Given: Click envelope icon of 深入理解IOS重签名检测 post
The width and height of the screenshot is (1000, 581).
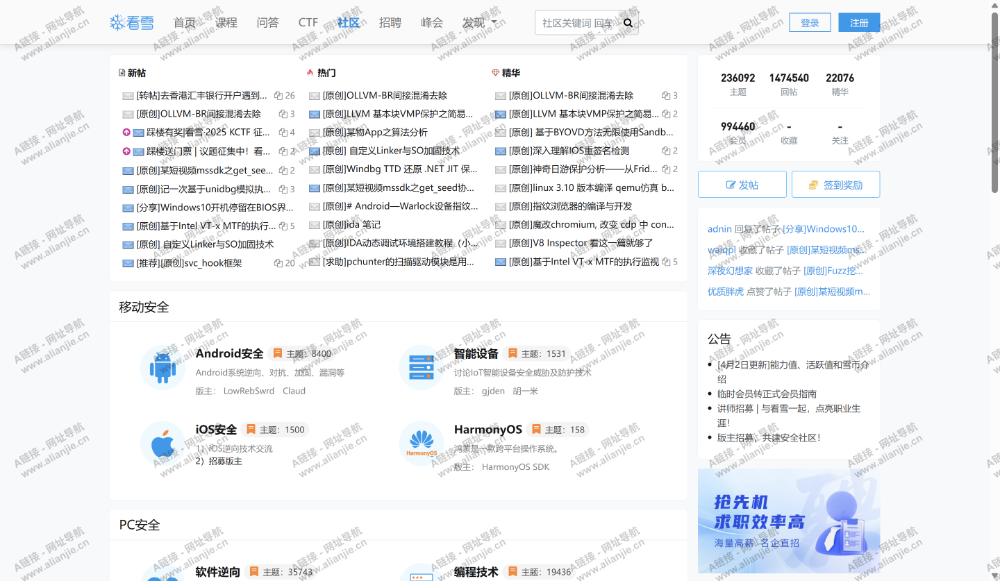Looking at the screenshot, I should pos(501,151).
